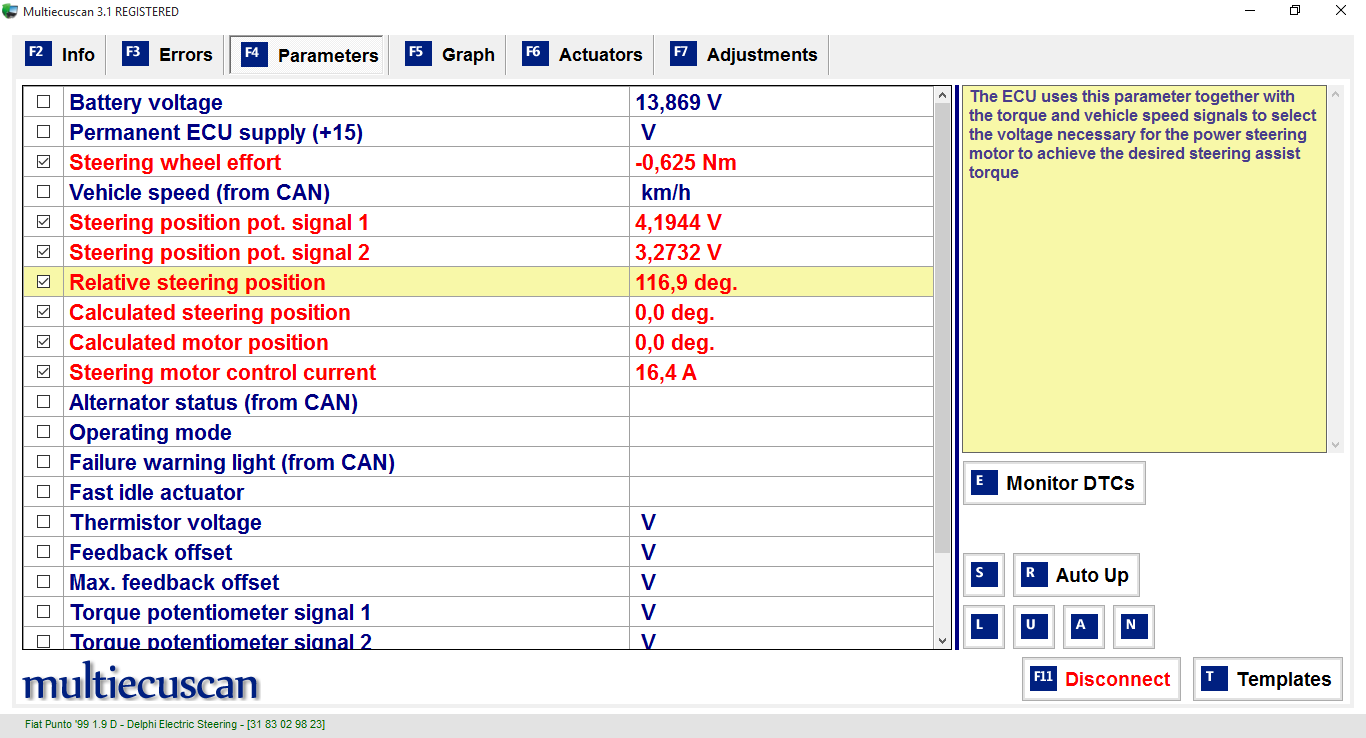Click the -0,625 Nm value
The image size is (1366, 738).
pos(686,163)
